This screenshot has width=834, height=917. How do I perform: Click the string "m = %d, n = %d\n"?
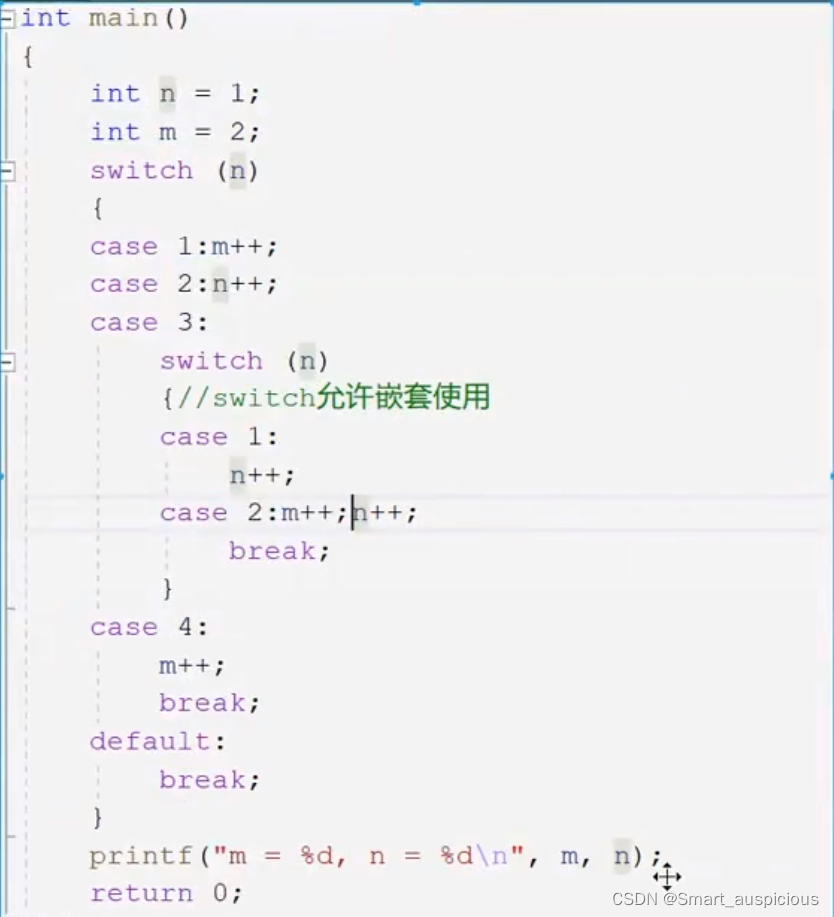point(368,856)
